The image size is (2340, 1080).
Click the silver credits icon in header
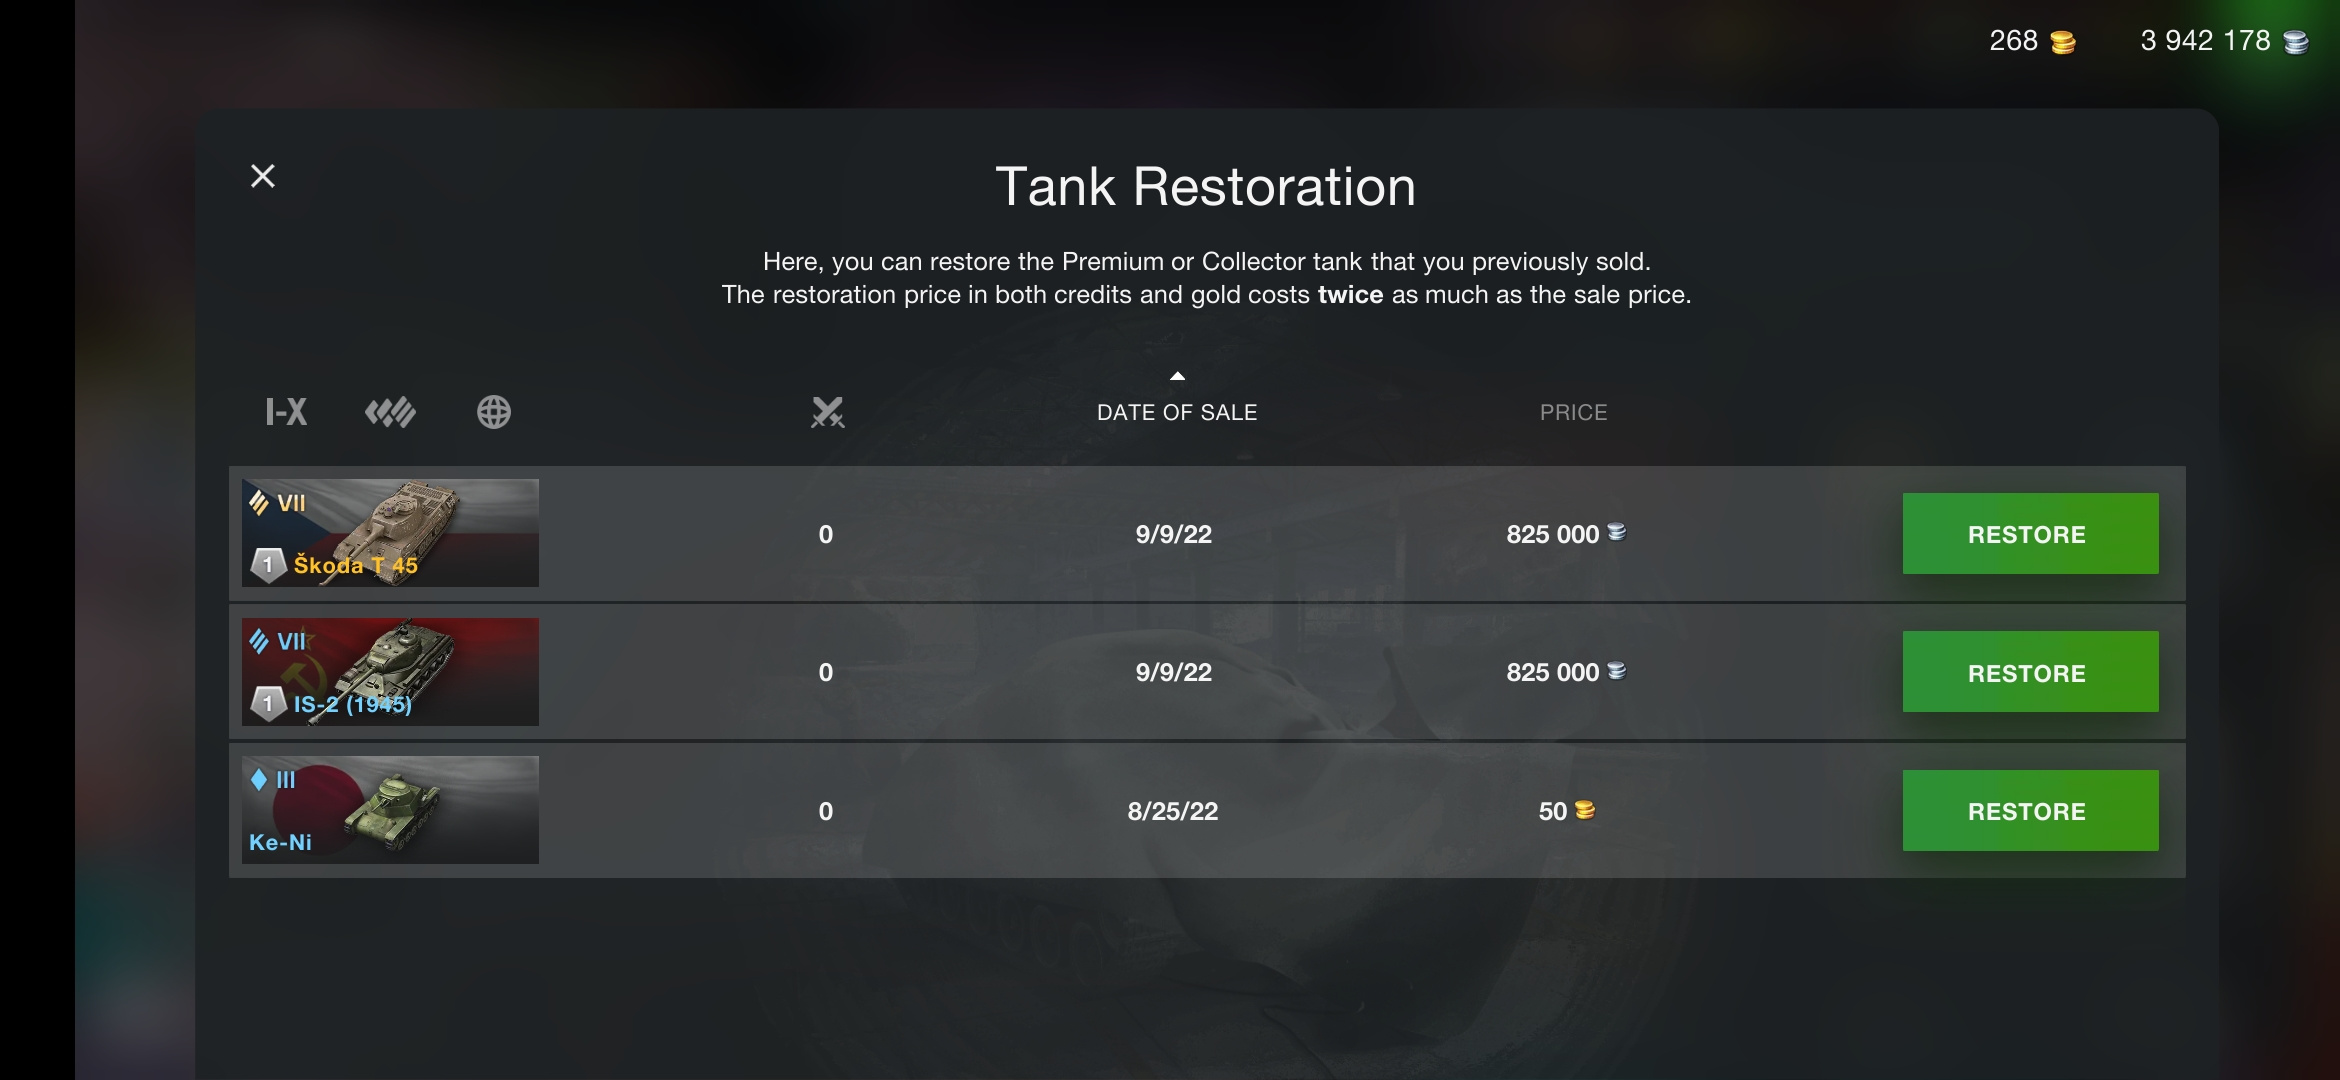(2296, 42)
